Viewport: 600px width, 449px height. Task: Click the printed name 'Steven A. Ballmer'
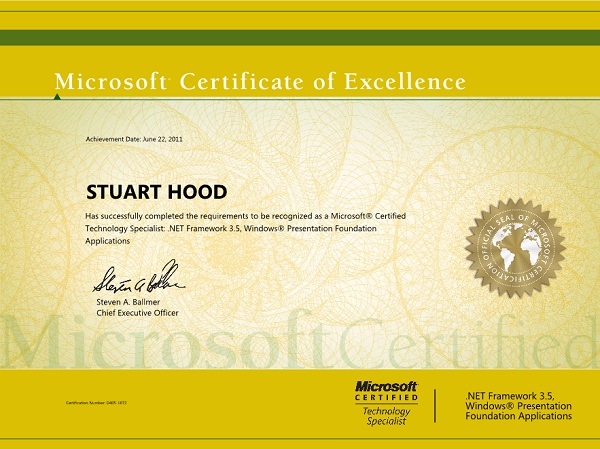point(128,302)
